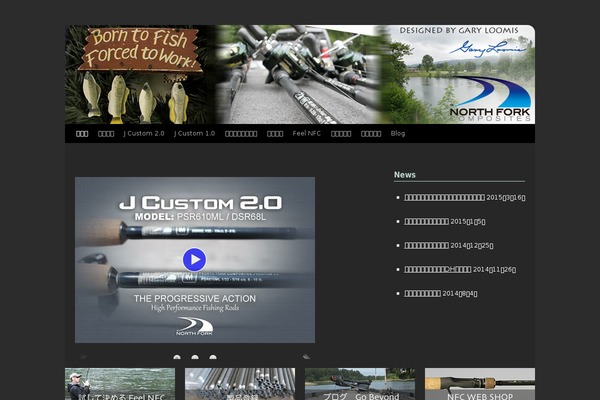The width and height of the screenshot is (600, 400).
Task: Select the middle slideshow pagination dot
Action: click(195, 357)
